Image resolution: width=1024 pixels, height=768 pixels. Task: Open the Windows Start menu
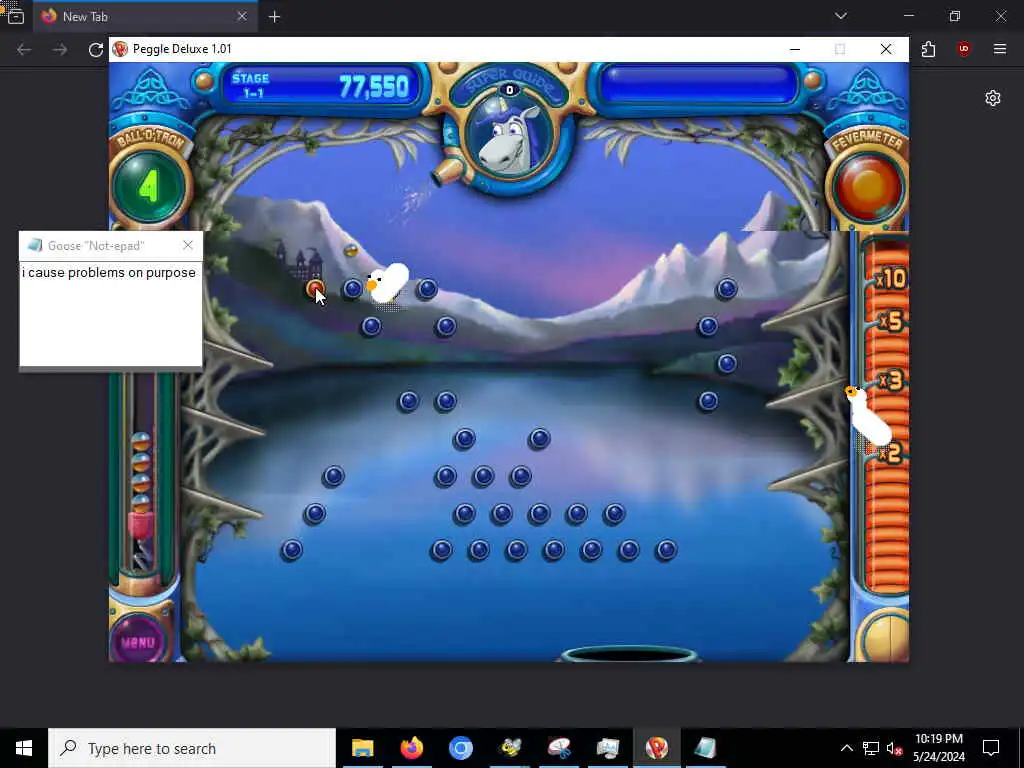(x=24, y=748)
